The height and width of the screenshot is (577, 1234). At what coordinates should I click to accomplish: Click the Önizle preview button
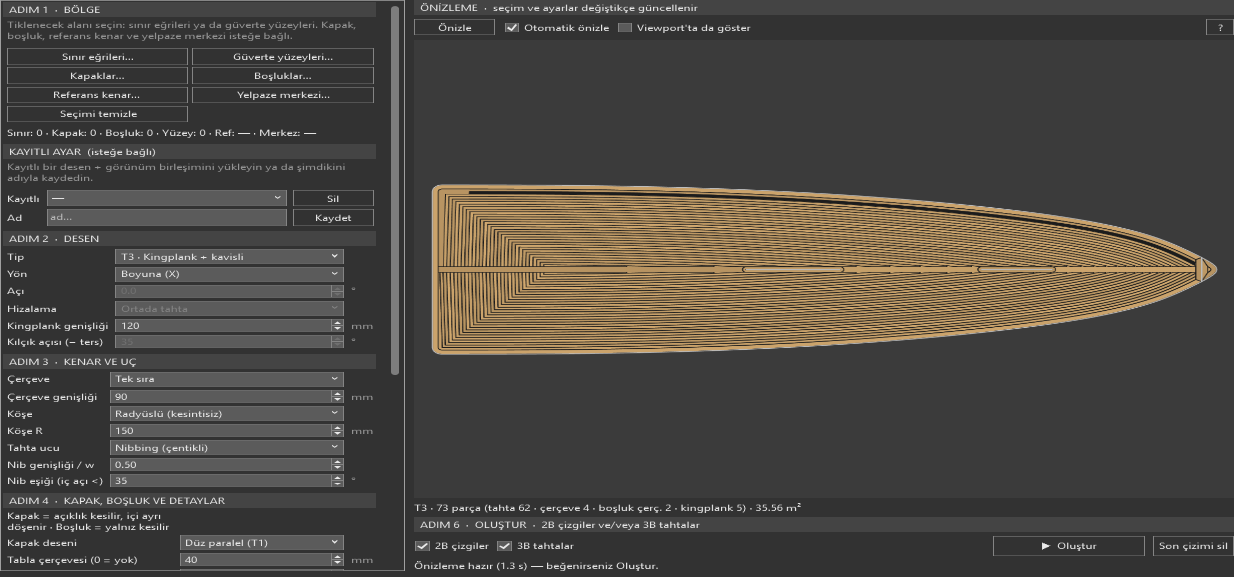click(455, 28)
